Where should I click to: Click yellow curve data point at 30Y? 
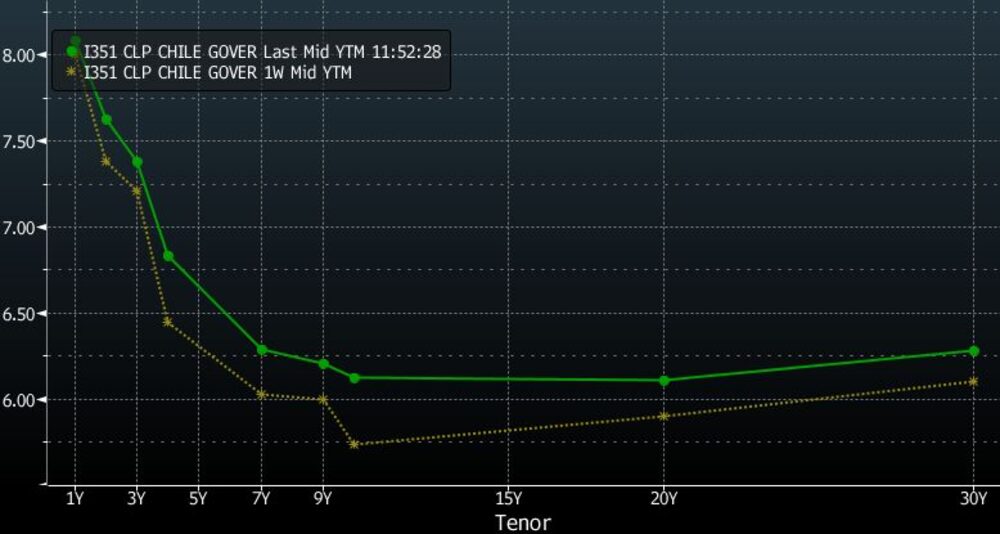(974, 381)
